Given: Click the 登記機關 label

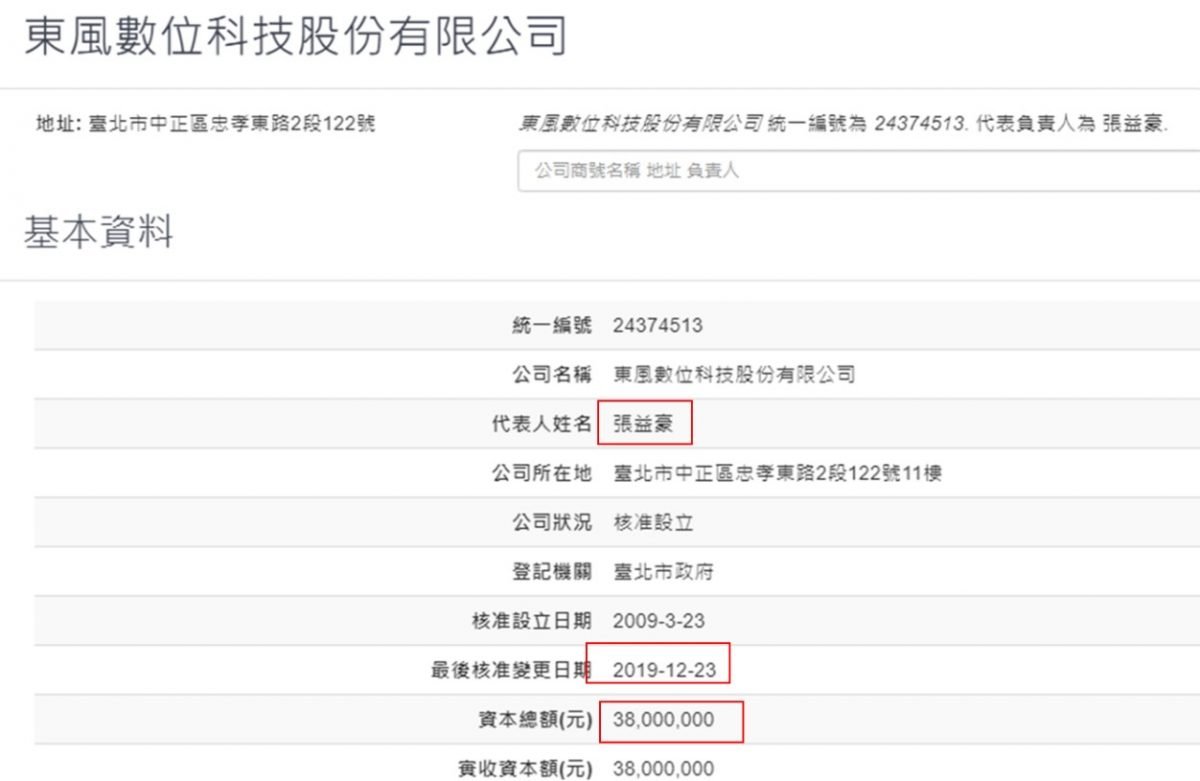Looking at the screenshot, I should [551, 572].
